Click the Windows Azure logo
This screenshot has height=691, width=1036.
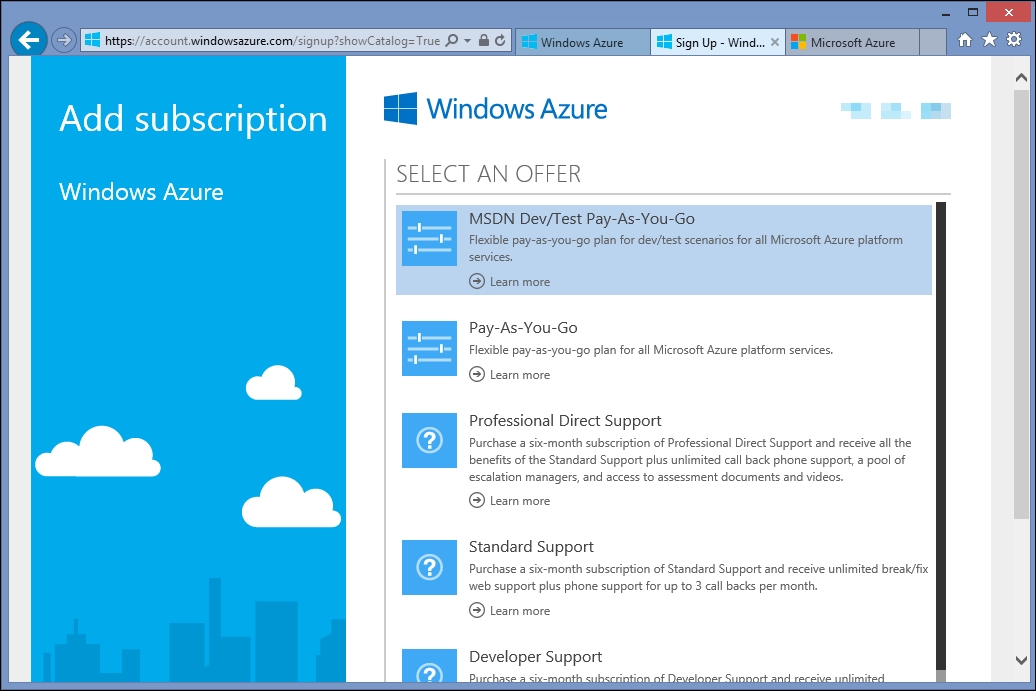[496, 109]
